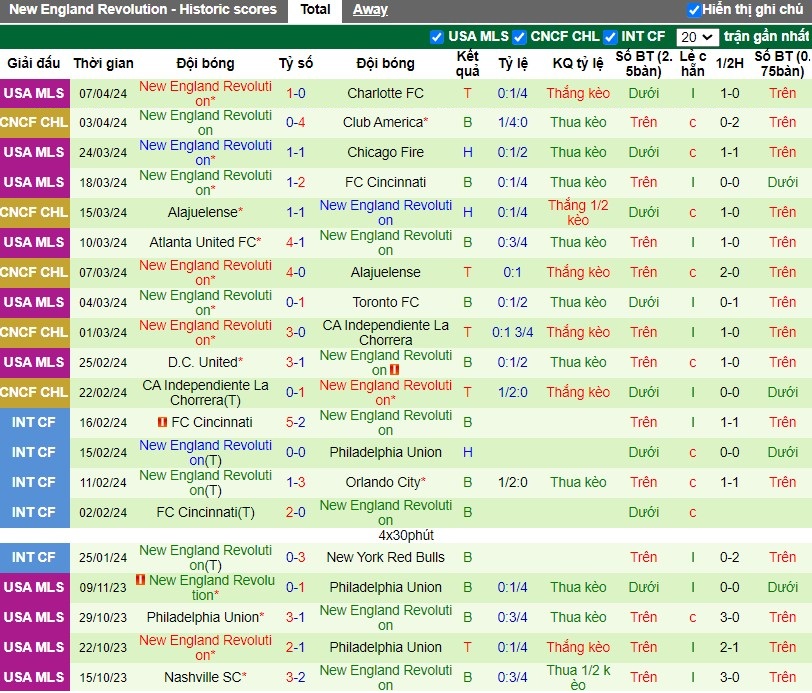
Task: Open Toronto FC team link
Action: 385,302
